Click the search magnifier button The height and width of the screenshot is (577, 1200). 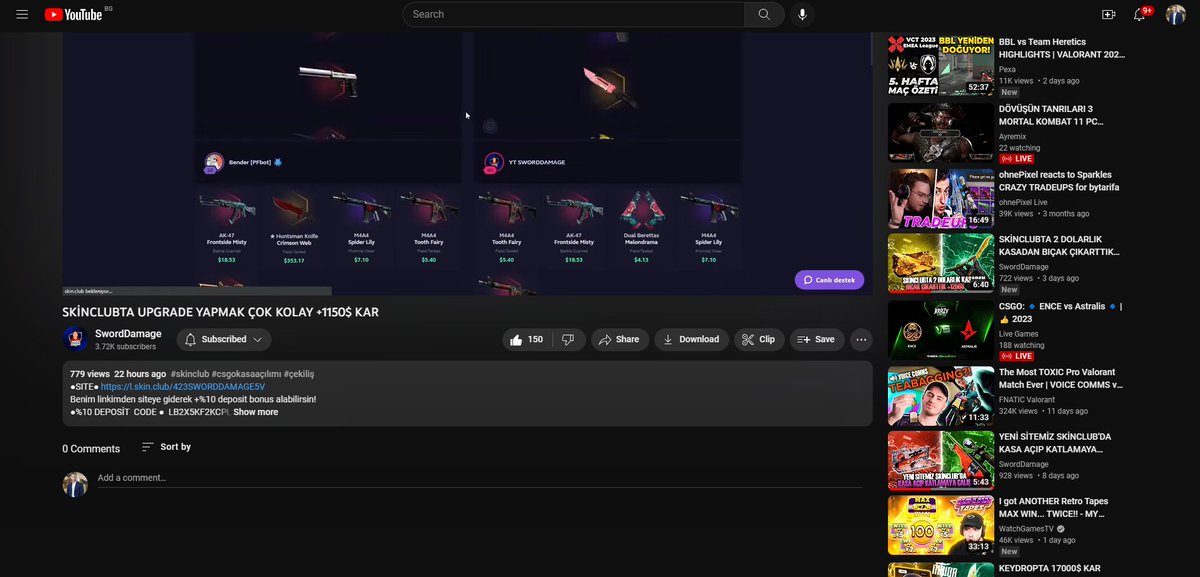click(764, 14)
